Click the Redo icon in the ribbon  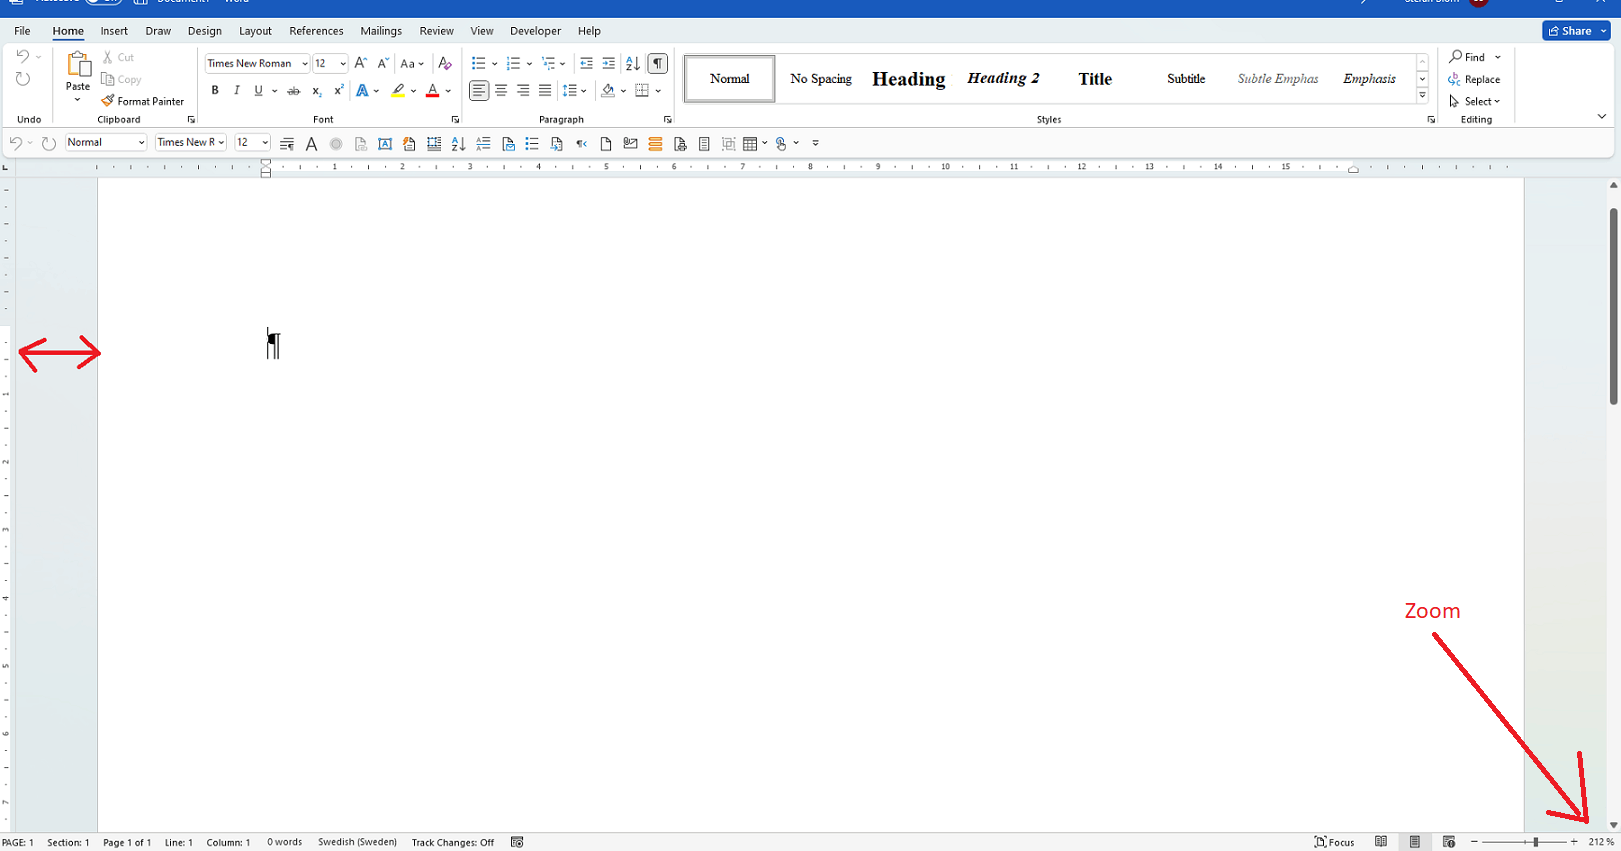click(x=22, y=80)
